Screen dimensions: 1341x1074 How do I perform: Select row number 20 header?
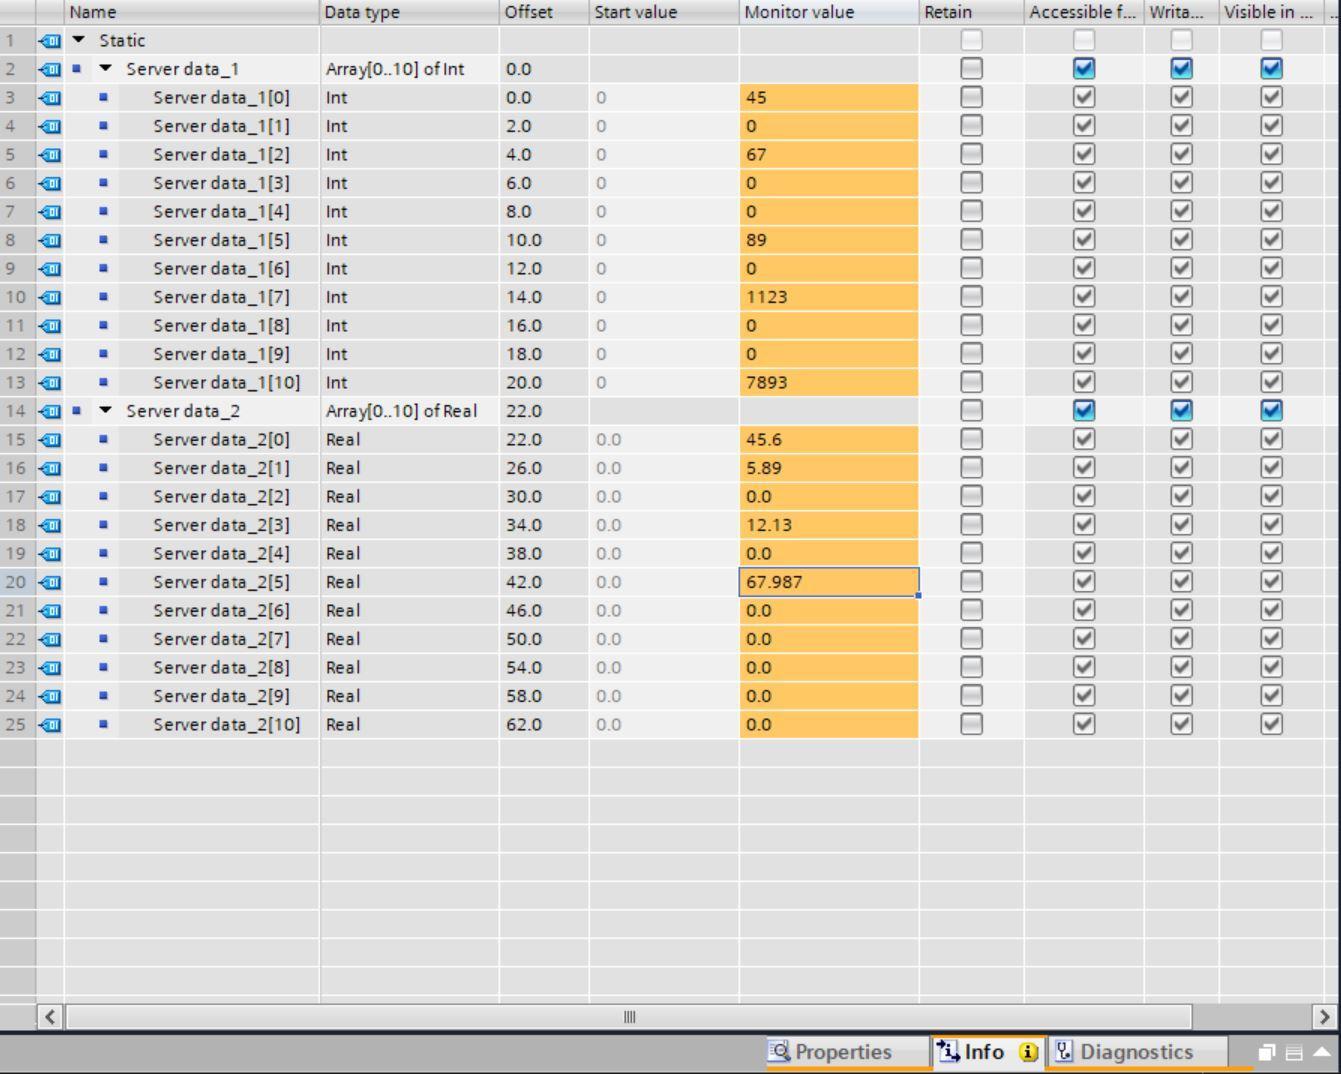click(x=17, y=582)
